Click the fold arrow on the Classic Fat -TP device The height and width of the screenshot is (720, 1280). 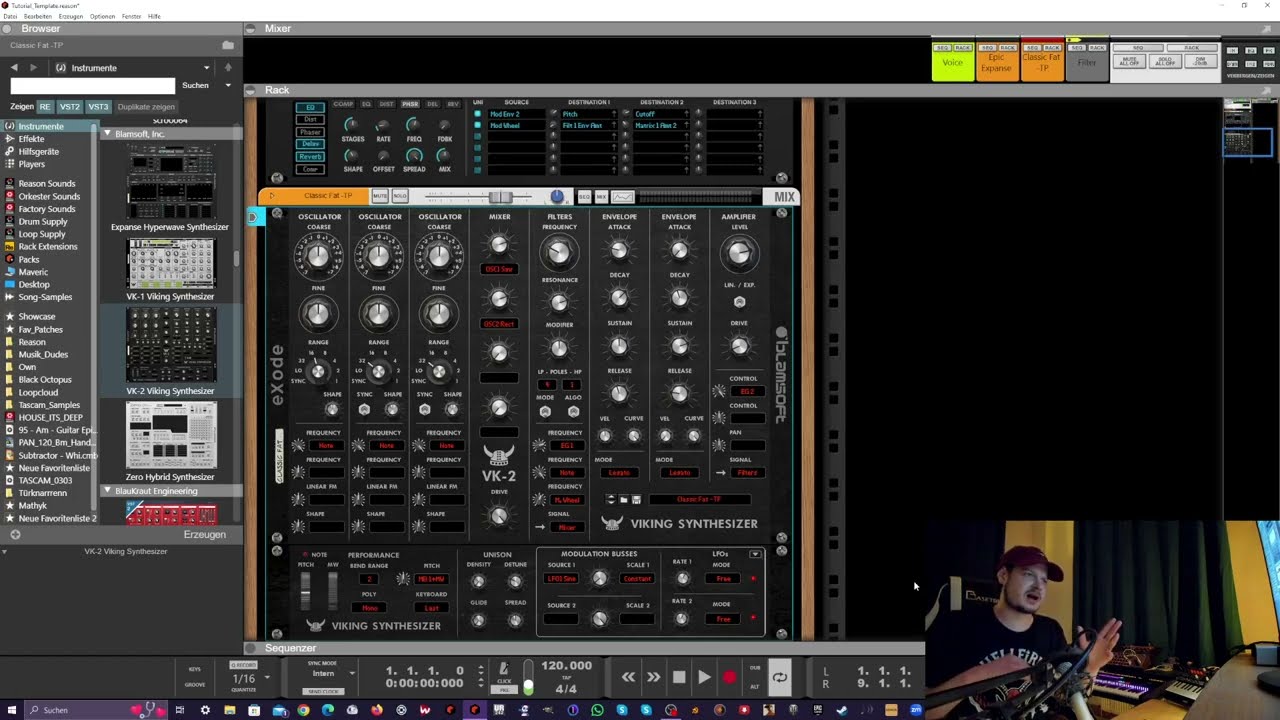pyautogui.click(x=271, y=196)
